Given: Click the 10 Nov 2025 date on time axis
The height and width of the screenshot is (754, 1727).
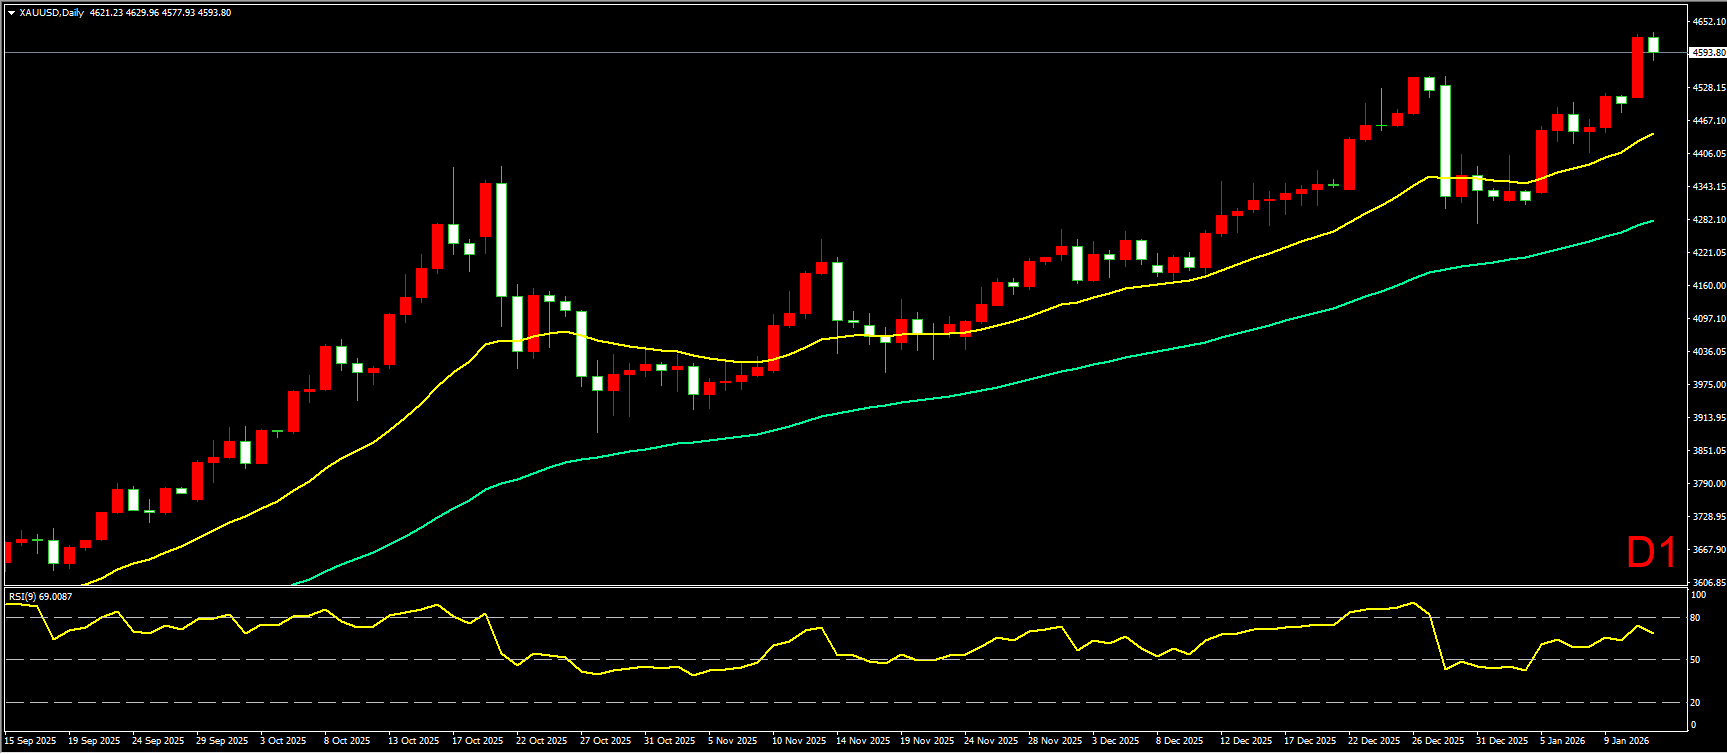Looking at the screenshot, I should tap(799, 741).
